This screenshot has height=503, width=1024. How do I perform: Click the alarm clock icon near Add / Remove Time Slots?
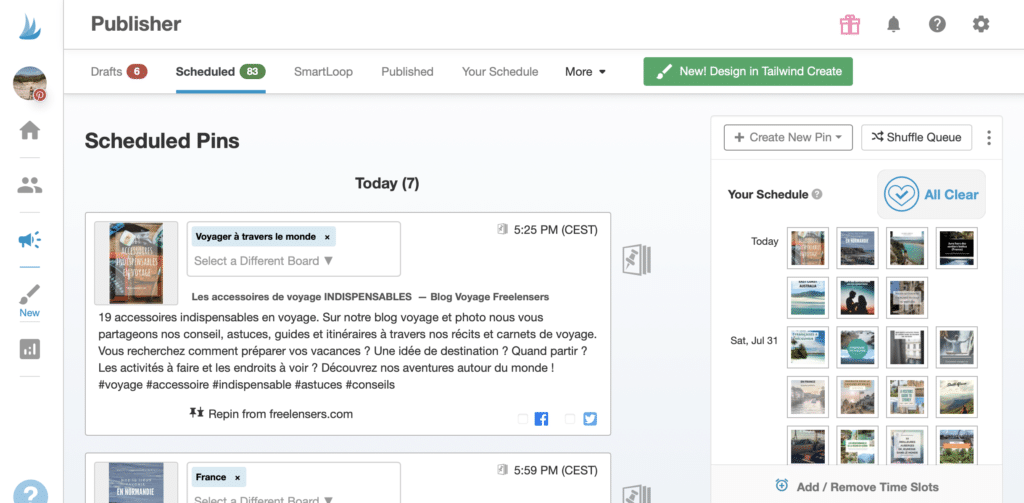782,485
